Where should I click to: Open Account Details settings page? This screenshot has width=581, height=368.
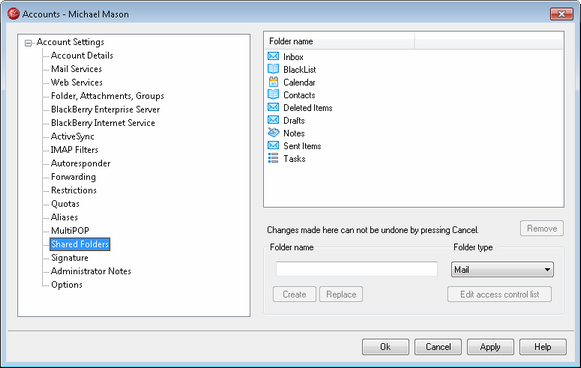(x=82, y=56)
